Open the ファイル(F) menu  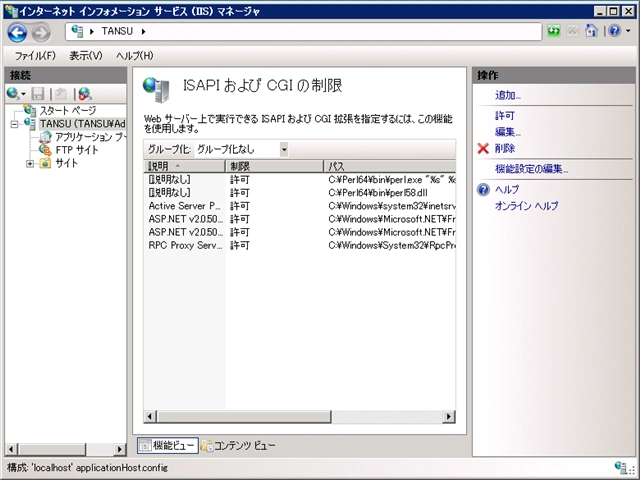[x=35, y=56]
